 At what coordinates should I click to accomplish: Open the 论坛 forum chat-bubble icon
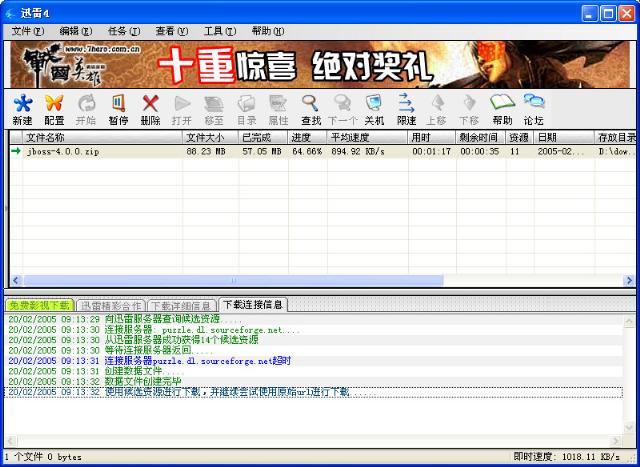pos(534,110)
